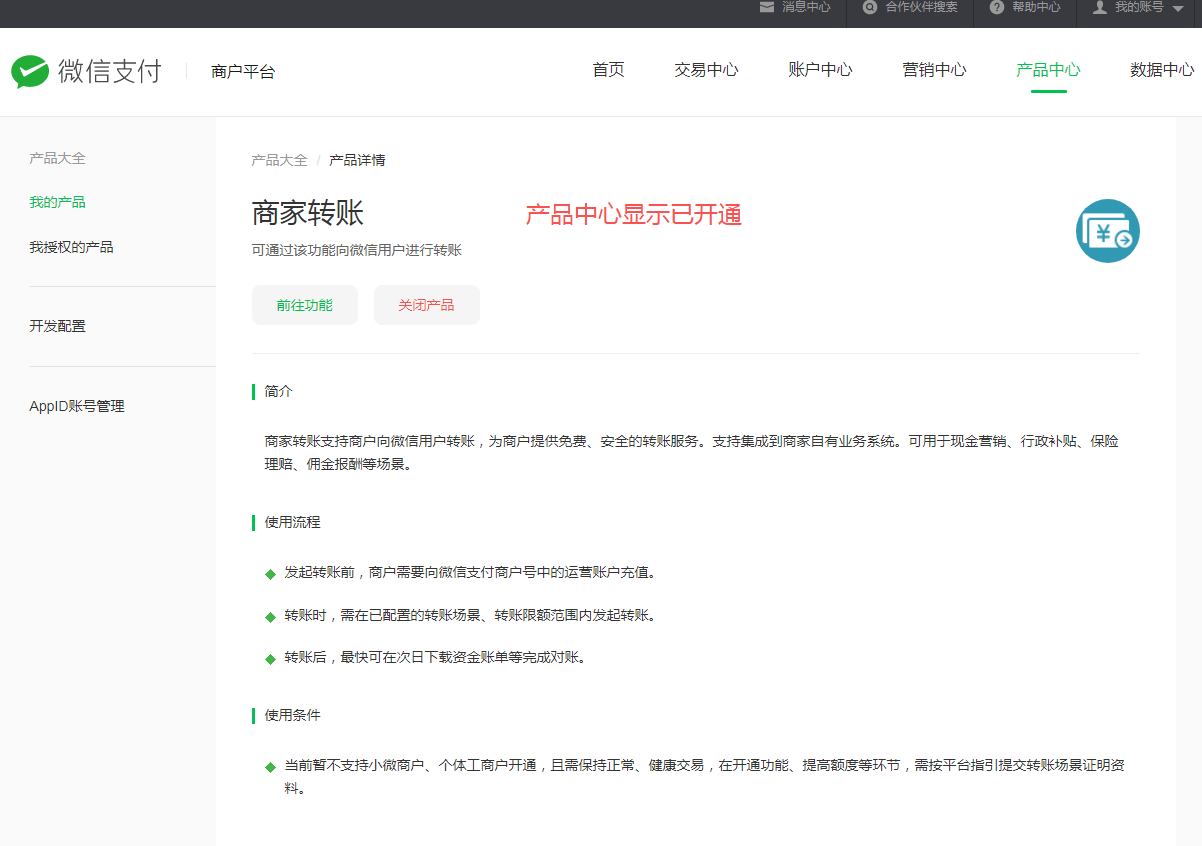Switch to the 交易中心 tab
The width and height of the screenshot is (1202, 846).
click(706, 70)
